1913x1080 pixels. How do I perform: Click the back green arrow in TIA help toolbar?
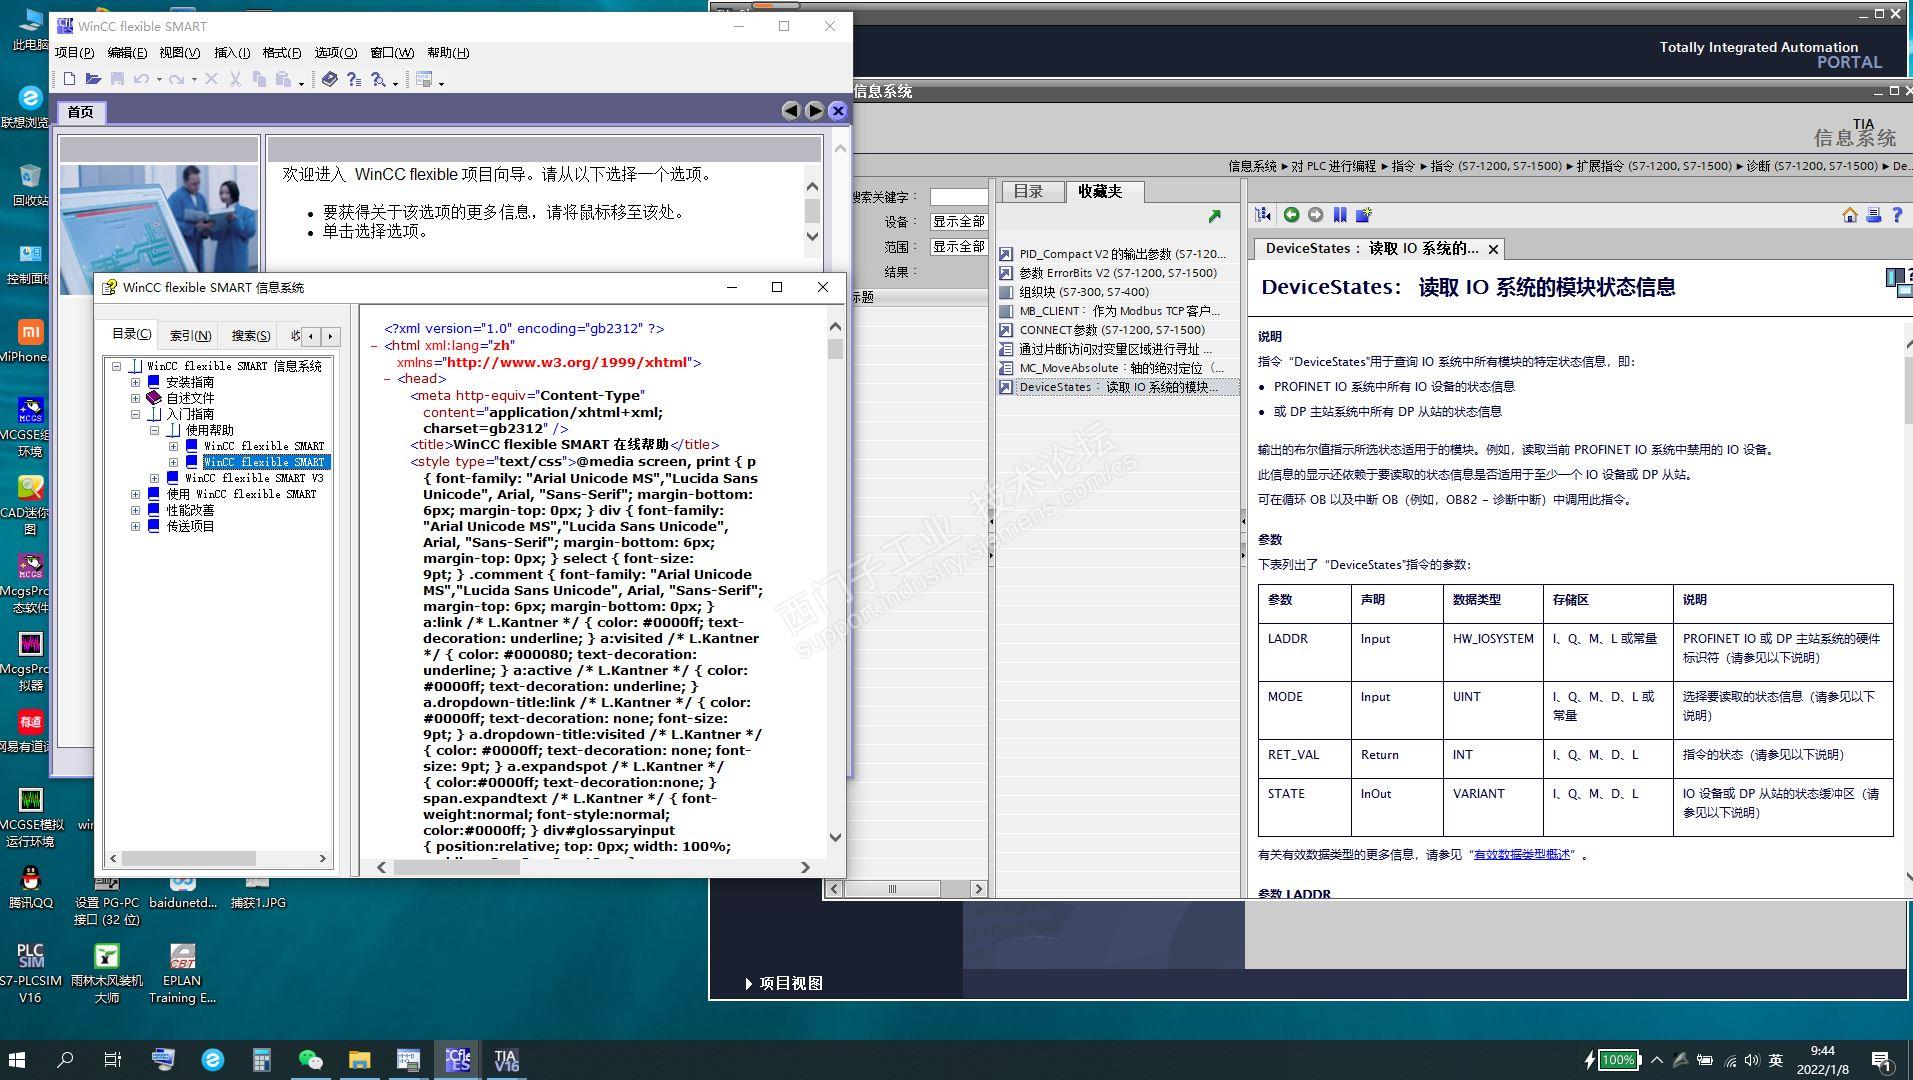1291,215
